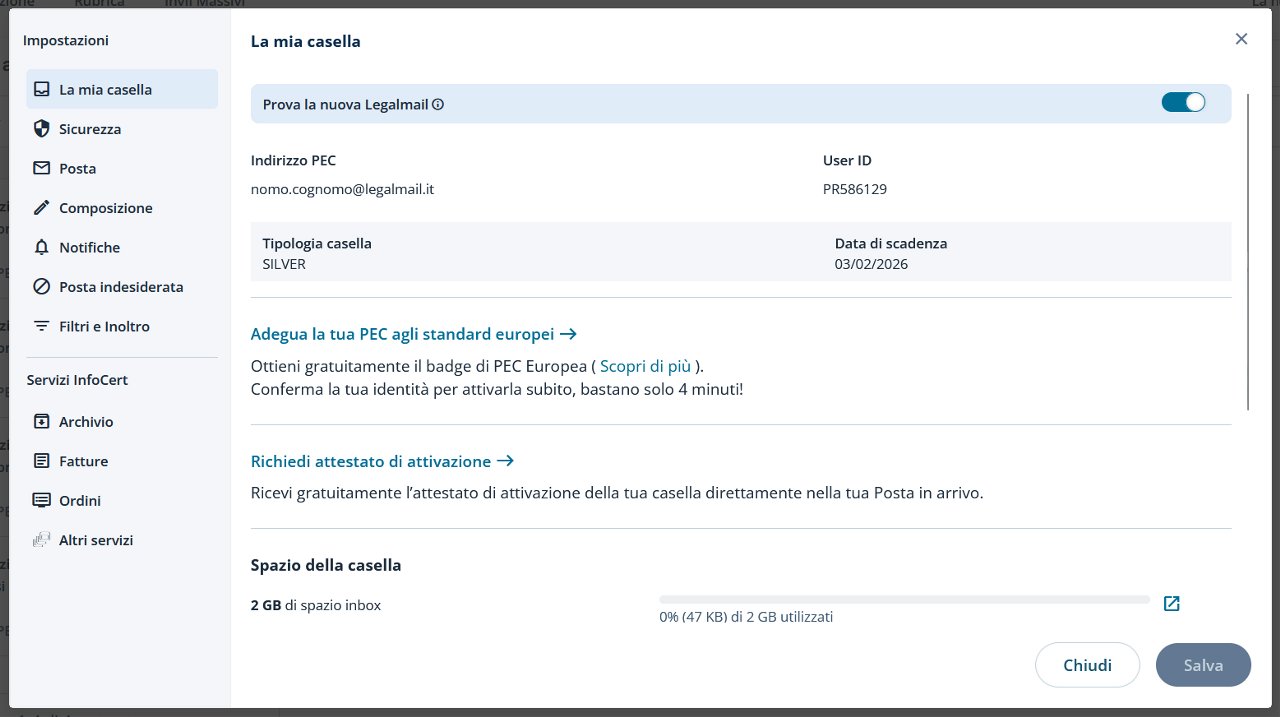This screenshot has height=717, width=1280.
Task: Click the Notifiche bell icon
Action: 41,247
